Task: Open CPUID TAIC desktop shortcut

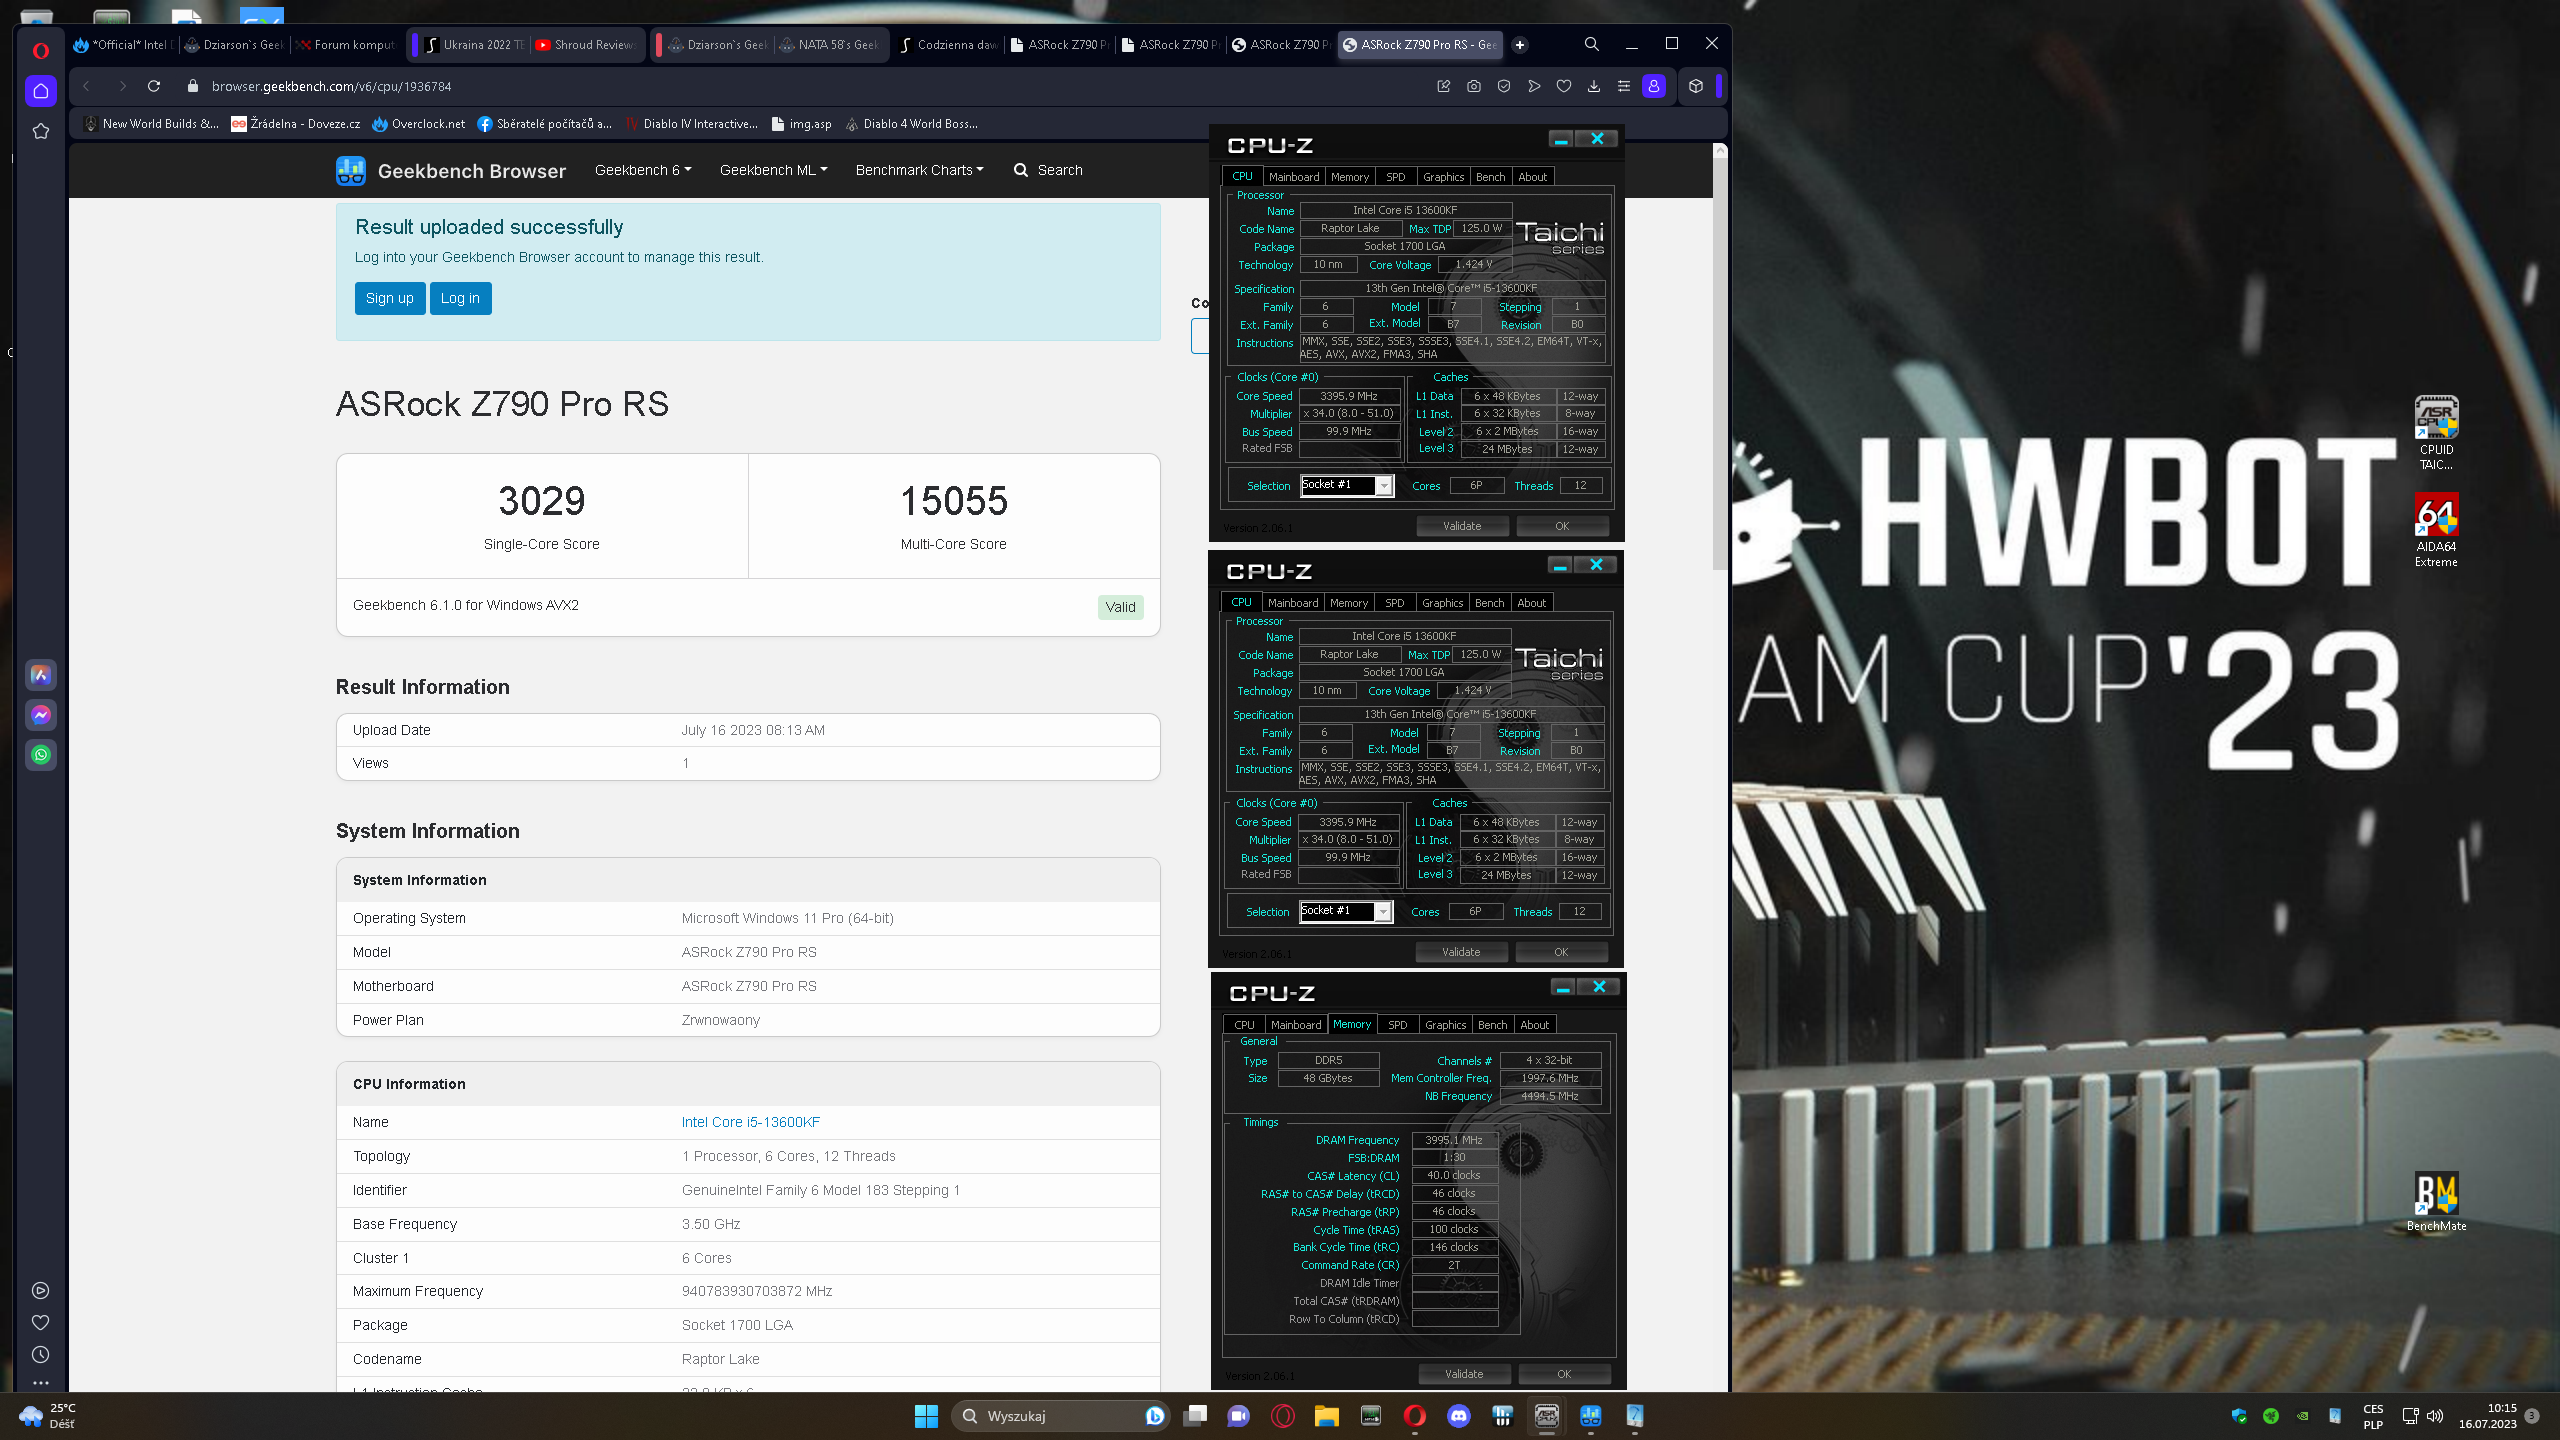Action: 2437,433
